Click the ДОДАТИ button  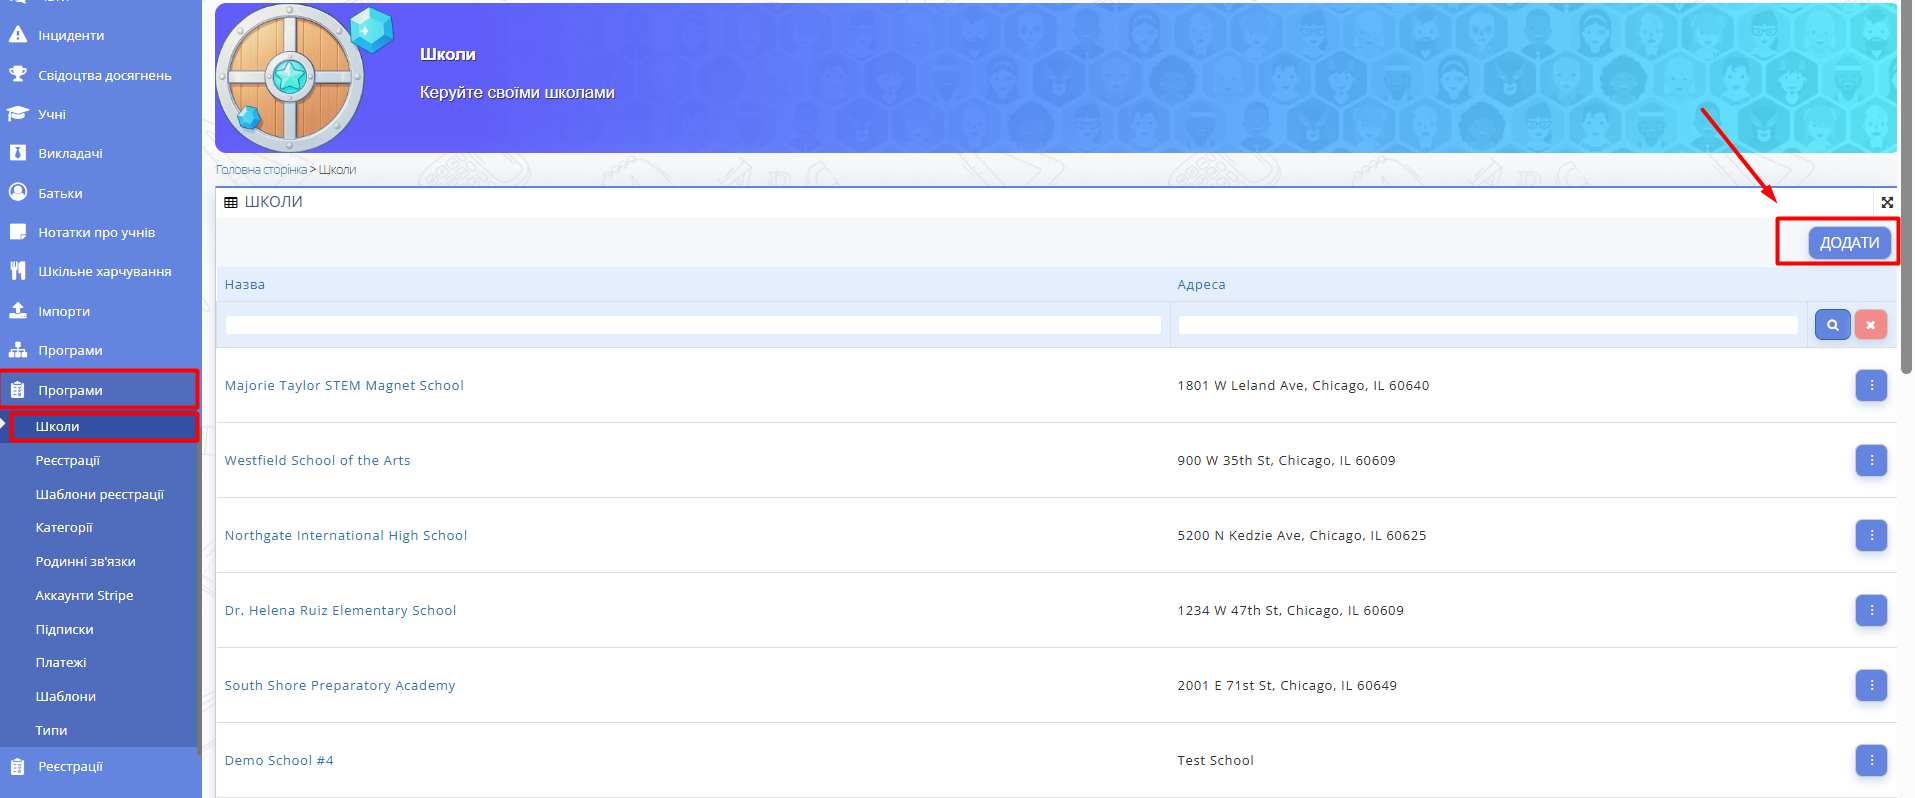(x=1849, y=243)
